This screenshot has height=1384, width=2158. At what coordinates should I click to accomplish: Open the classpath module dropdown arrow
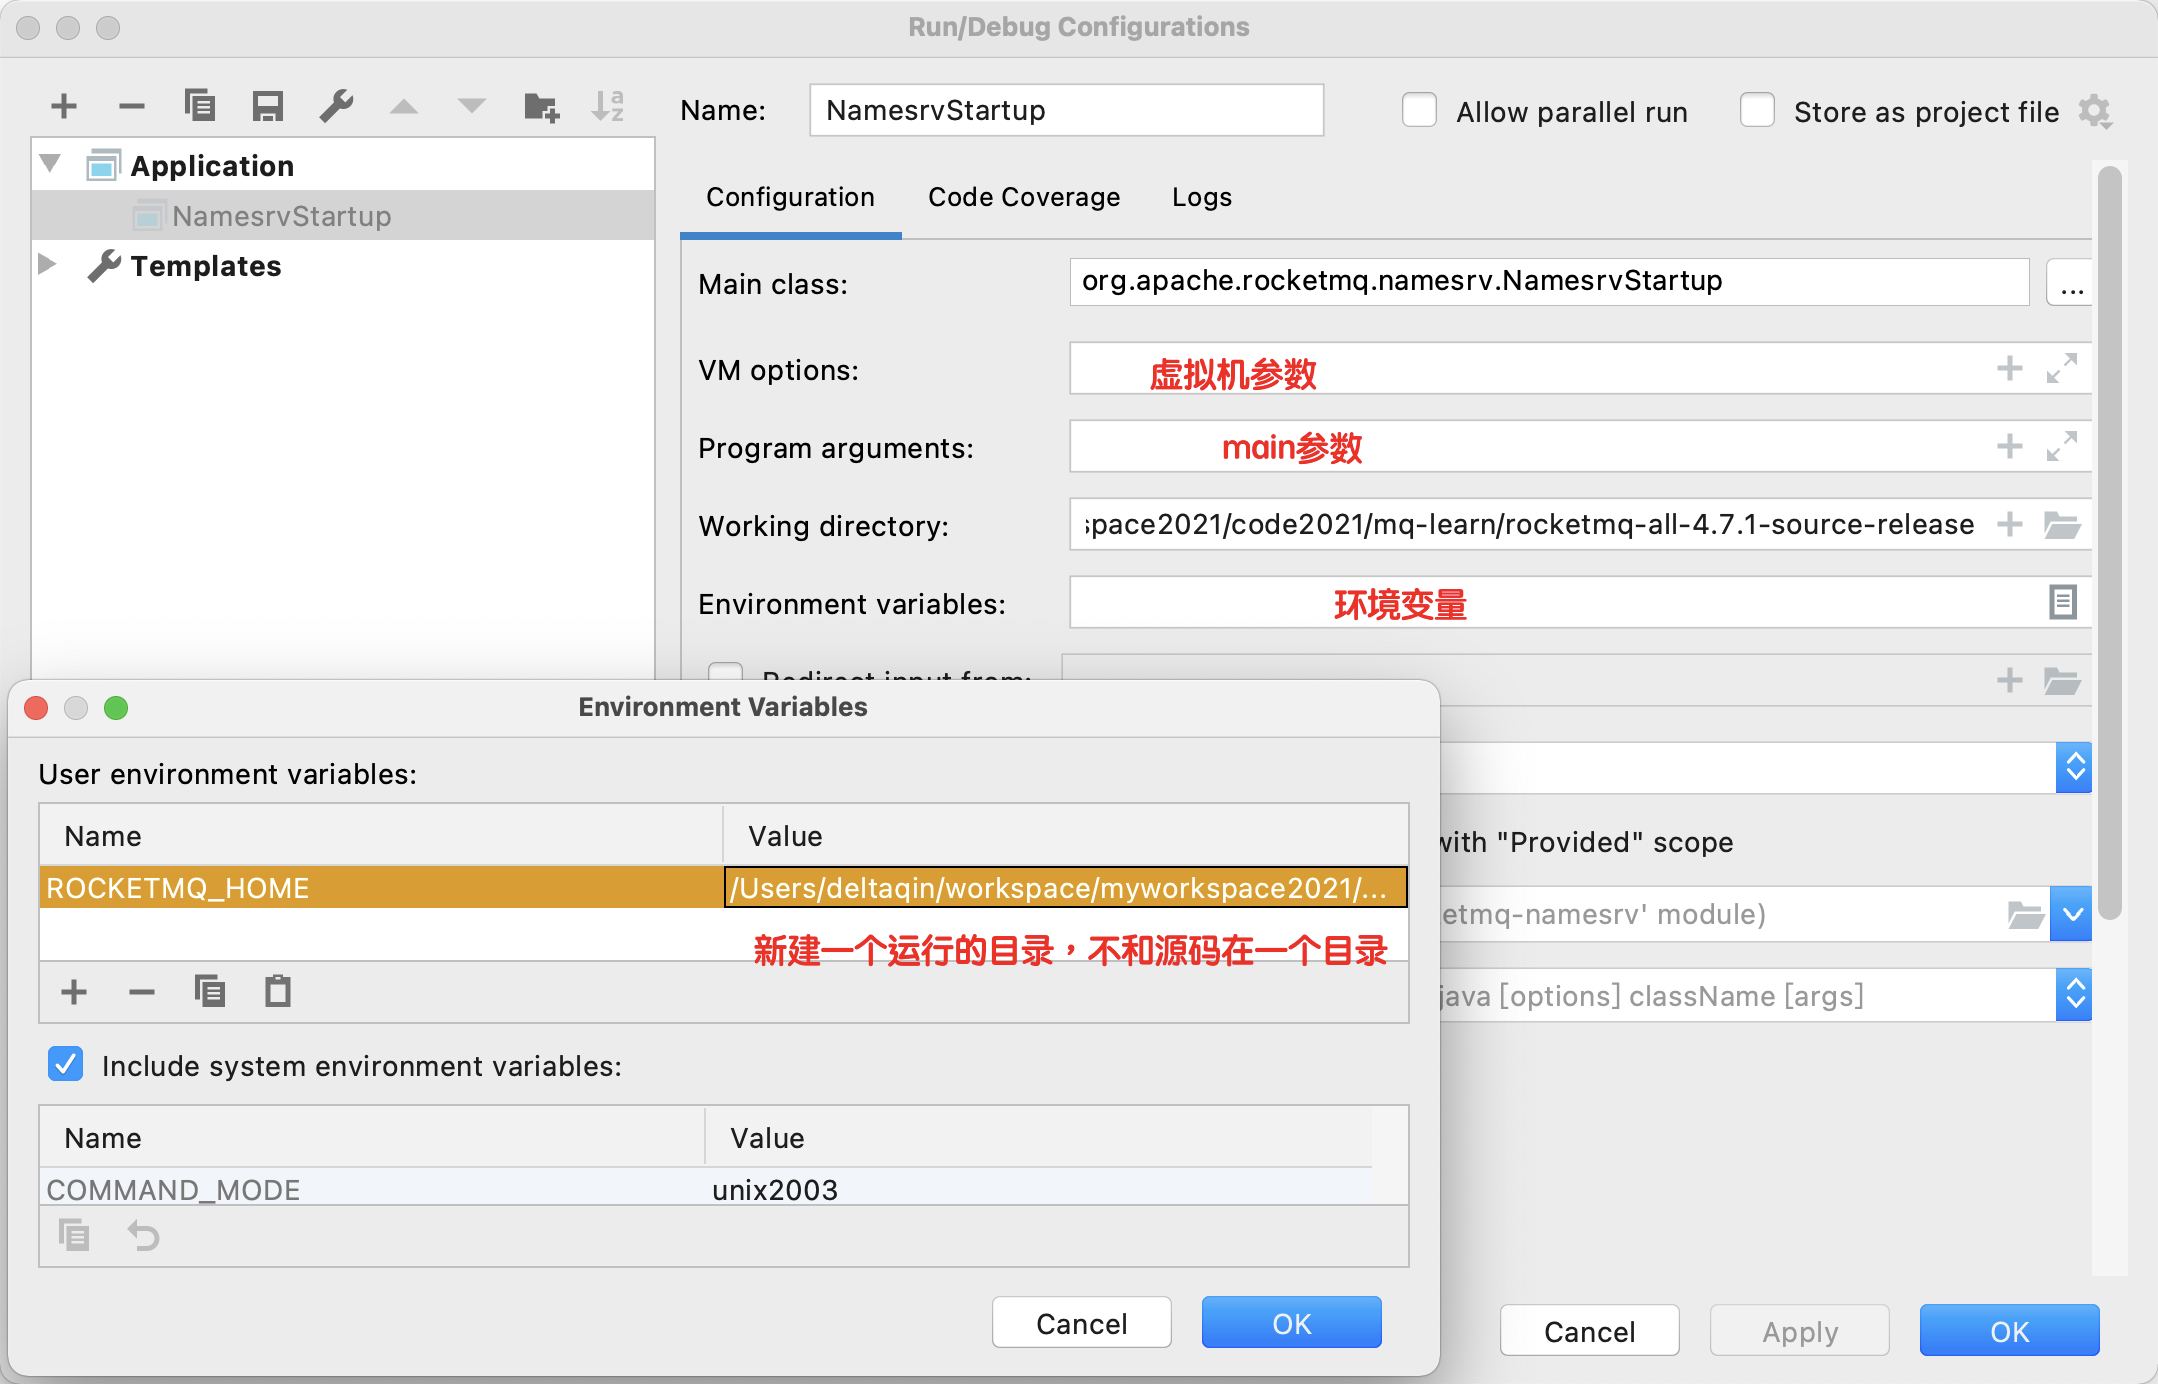2072,914
